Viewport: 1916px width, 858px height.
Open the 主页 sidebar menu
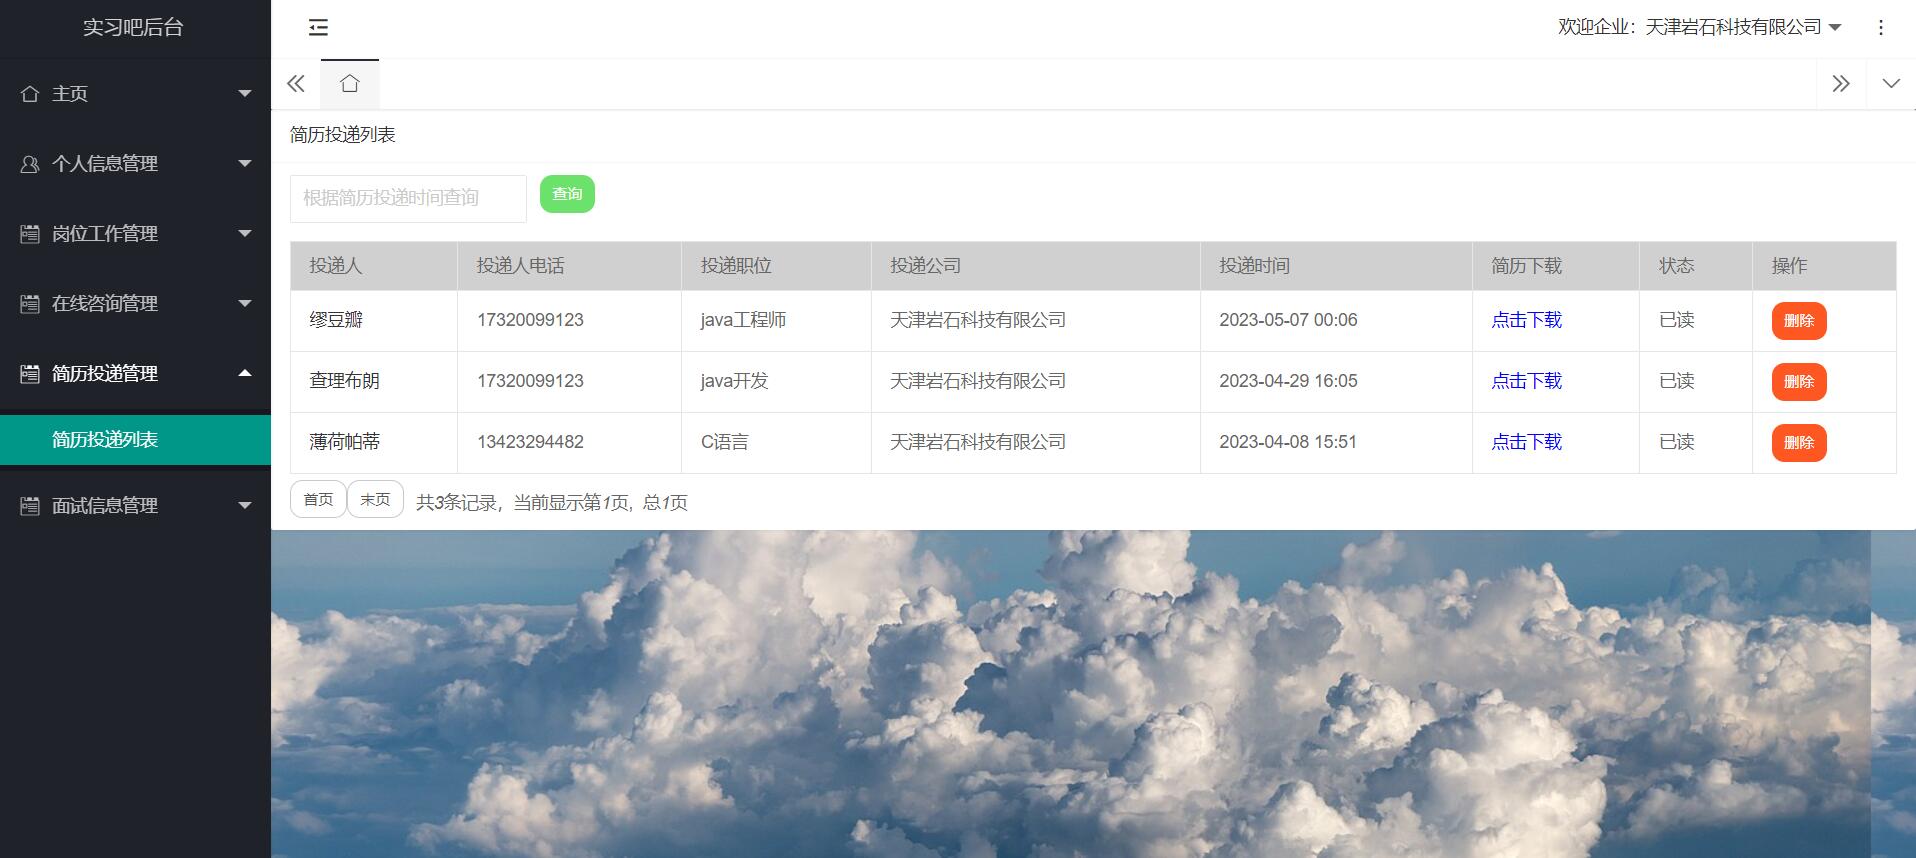(135, 94)
